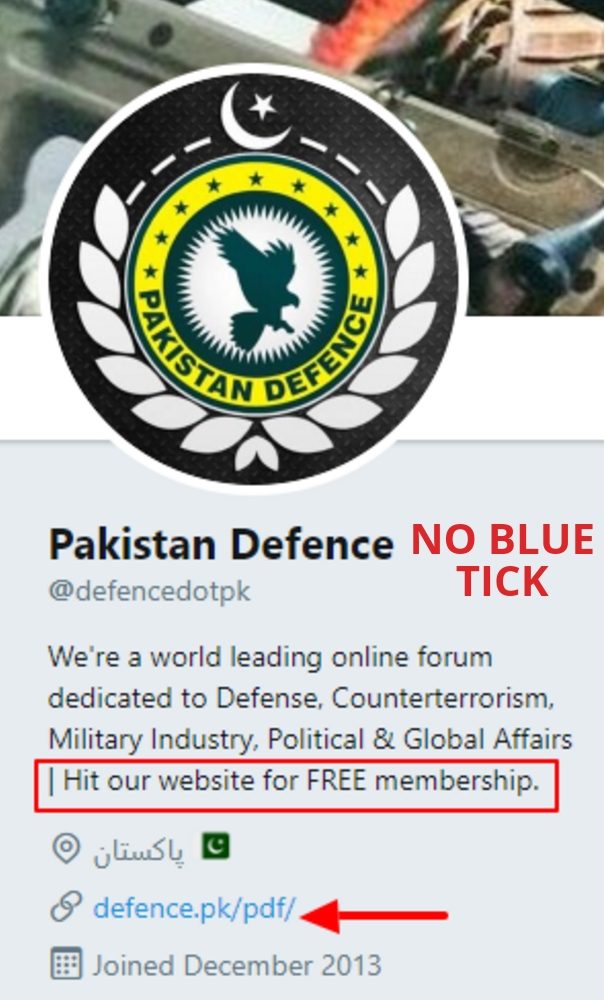Click the @defencedotpk handle

pyautogui.click(x=150, y=591)
